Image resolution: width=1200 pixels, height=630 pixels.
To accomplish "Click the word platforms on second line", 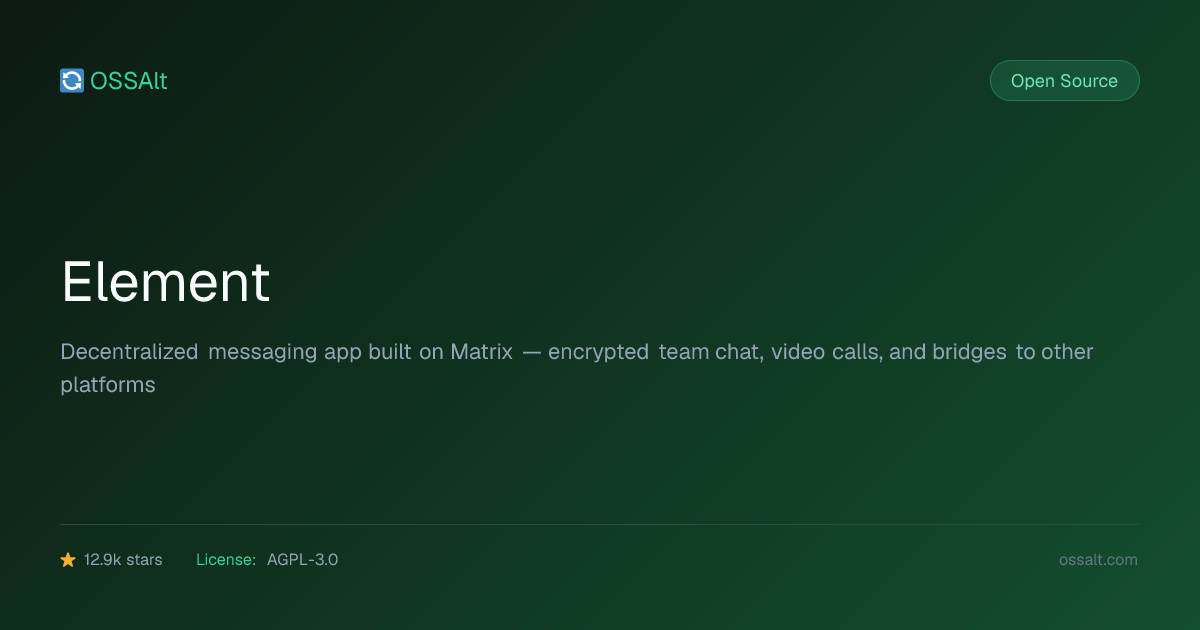I will (x=108, y=385).
